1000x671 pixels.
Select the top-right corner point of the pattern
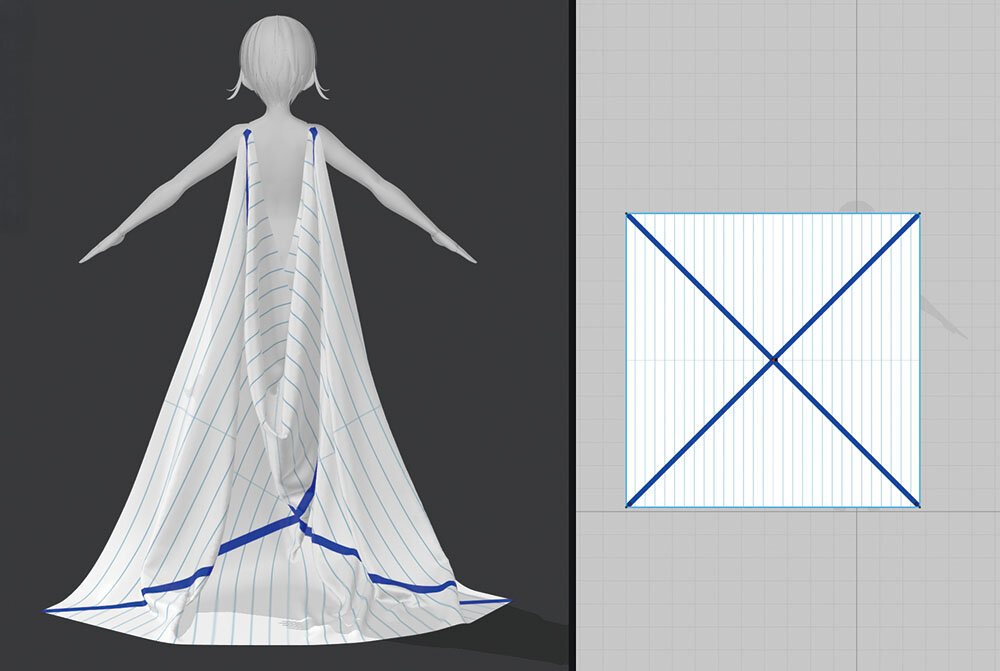[x=919, y=213]
